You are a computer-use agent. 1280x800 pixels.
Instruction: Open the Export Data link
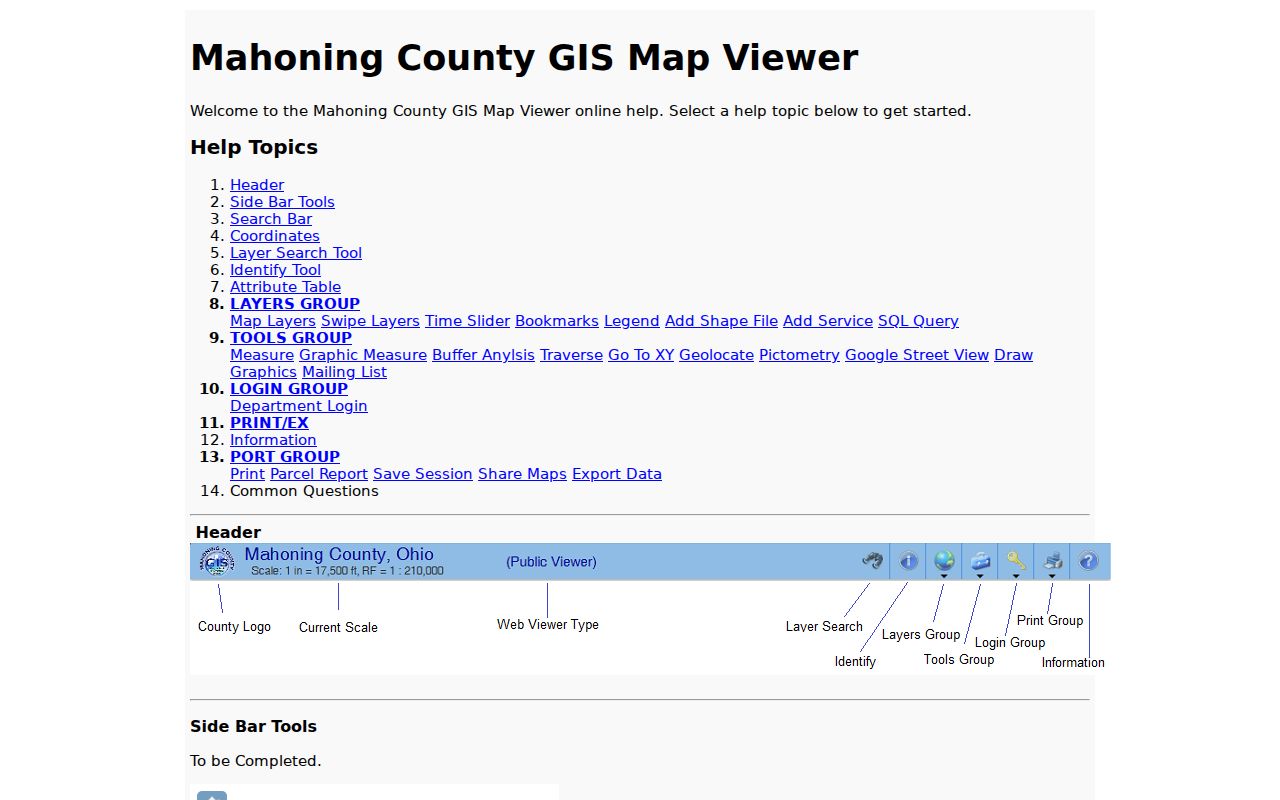pos(617,474)
